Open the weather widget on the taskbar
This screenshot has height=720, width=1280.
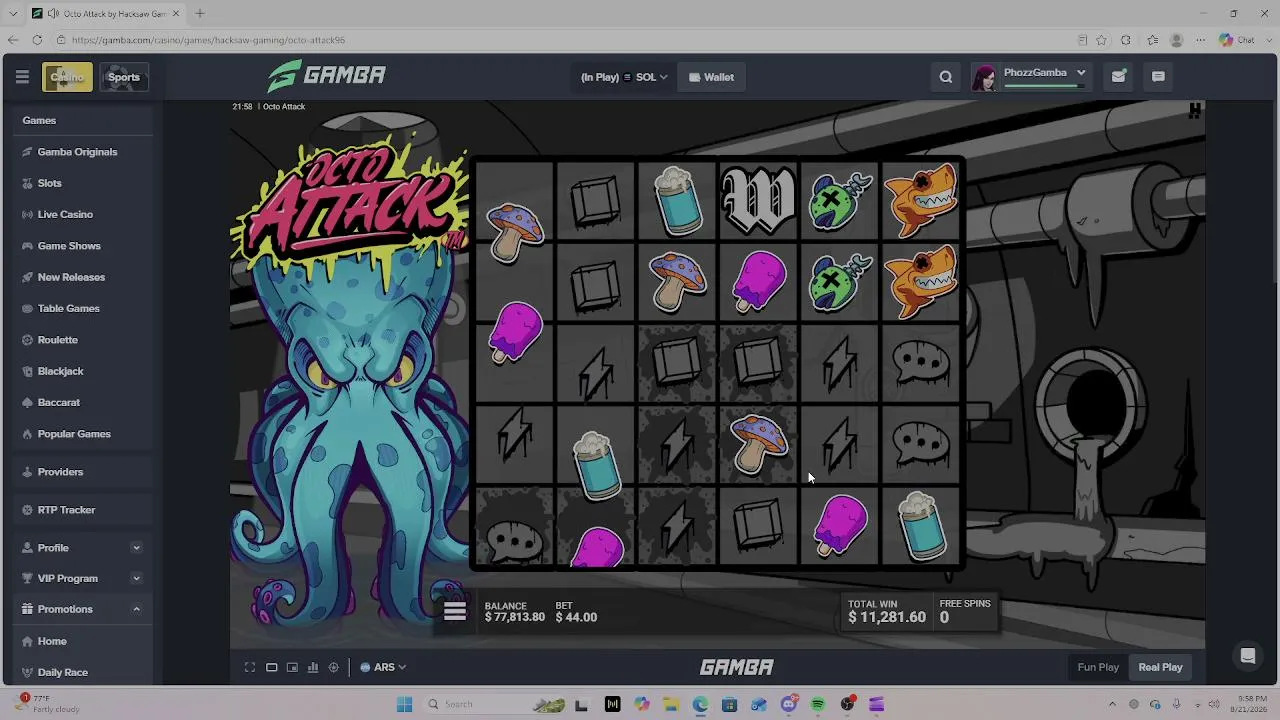pos(48,704)
